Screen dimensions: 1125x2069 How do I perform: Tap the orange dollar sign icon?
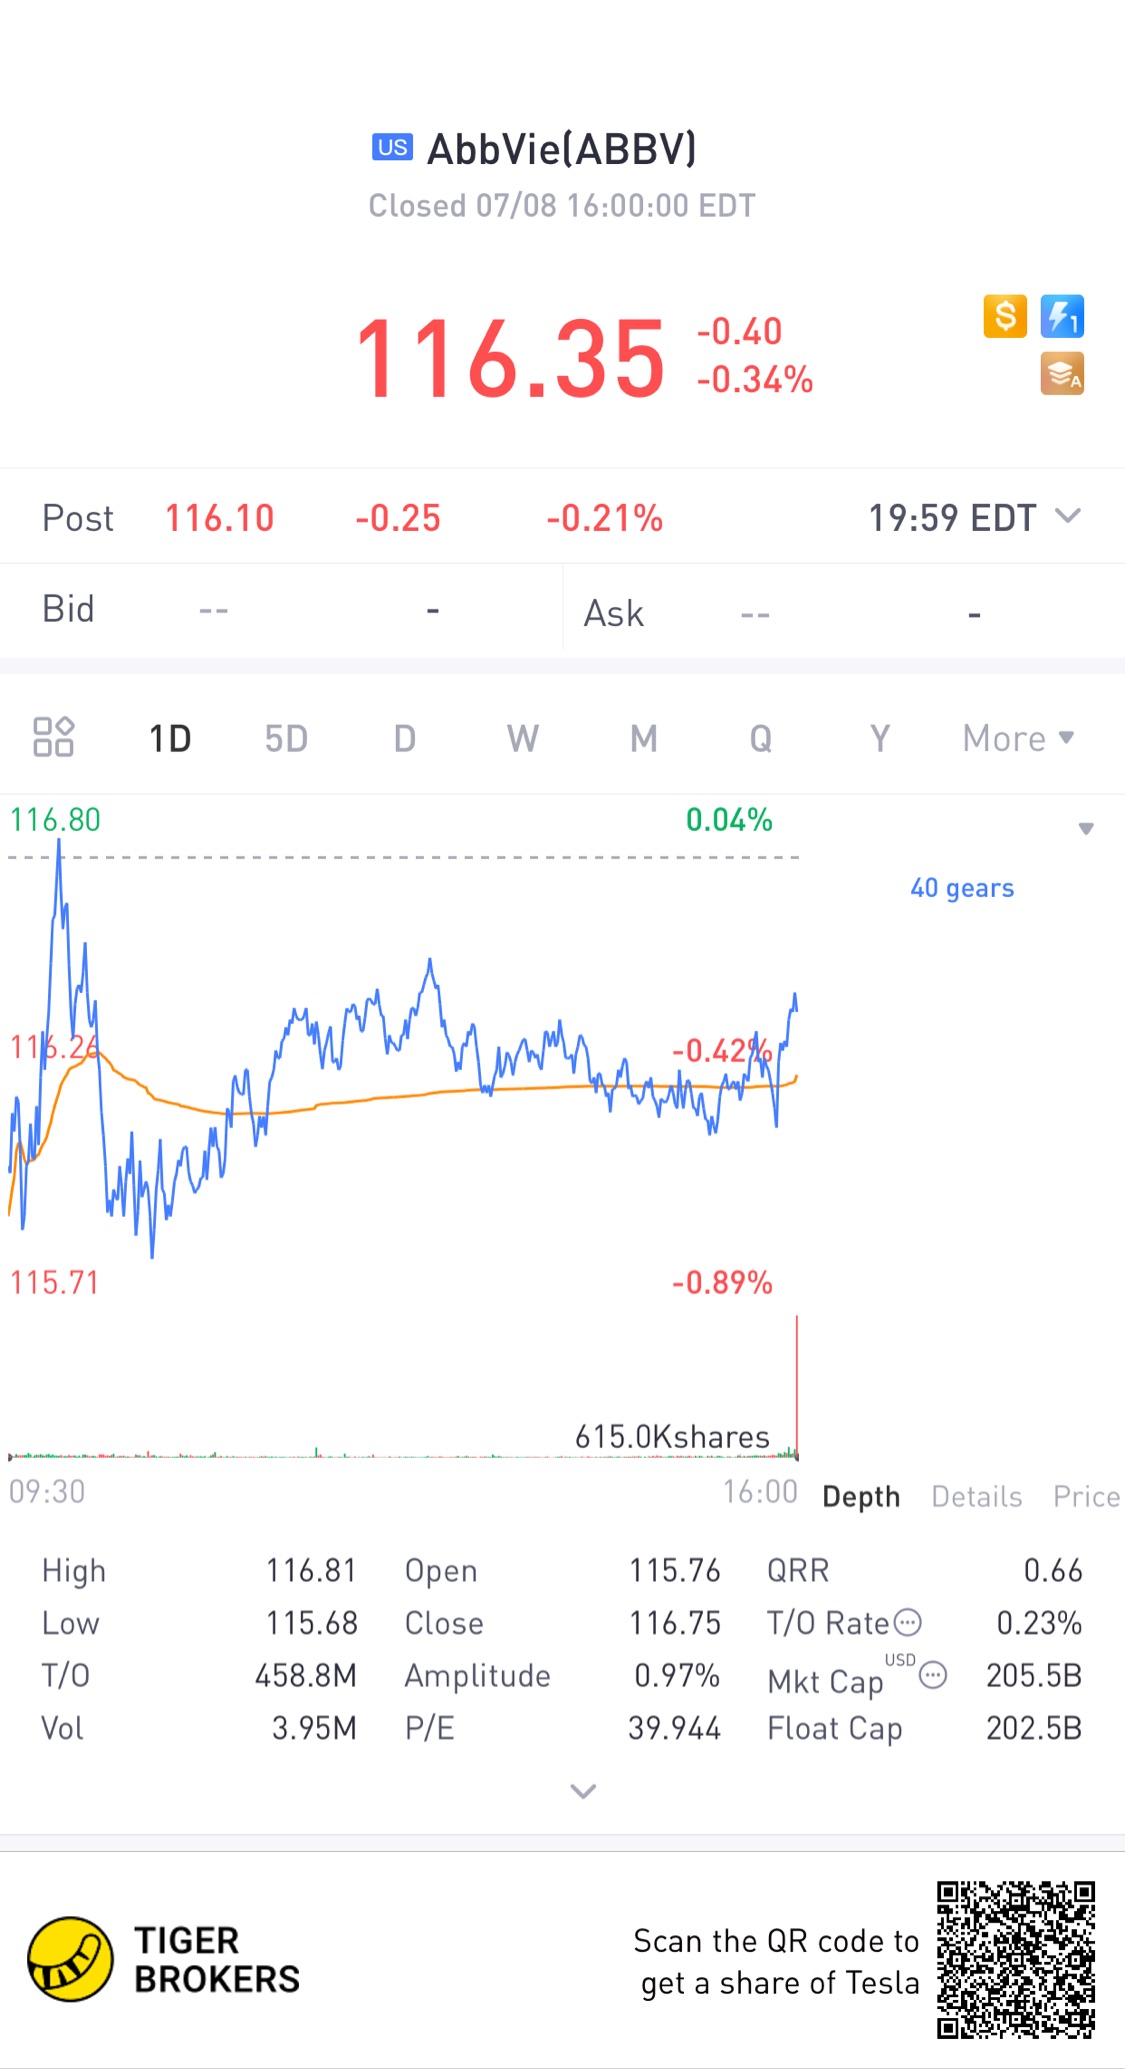click(x=1005, y=317)
